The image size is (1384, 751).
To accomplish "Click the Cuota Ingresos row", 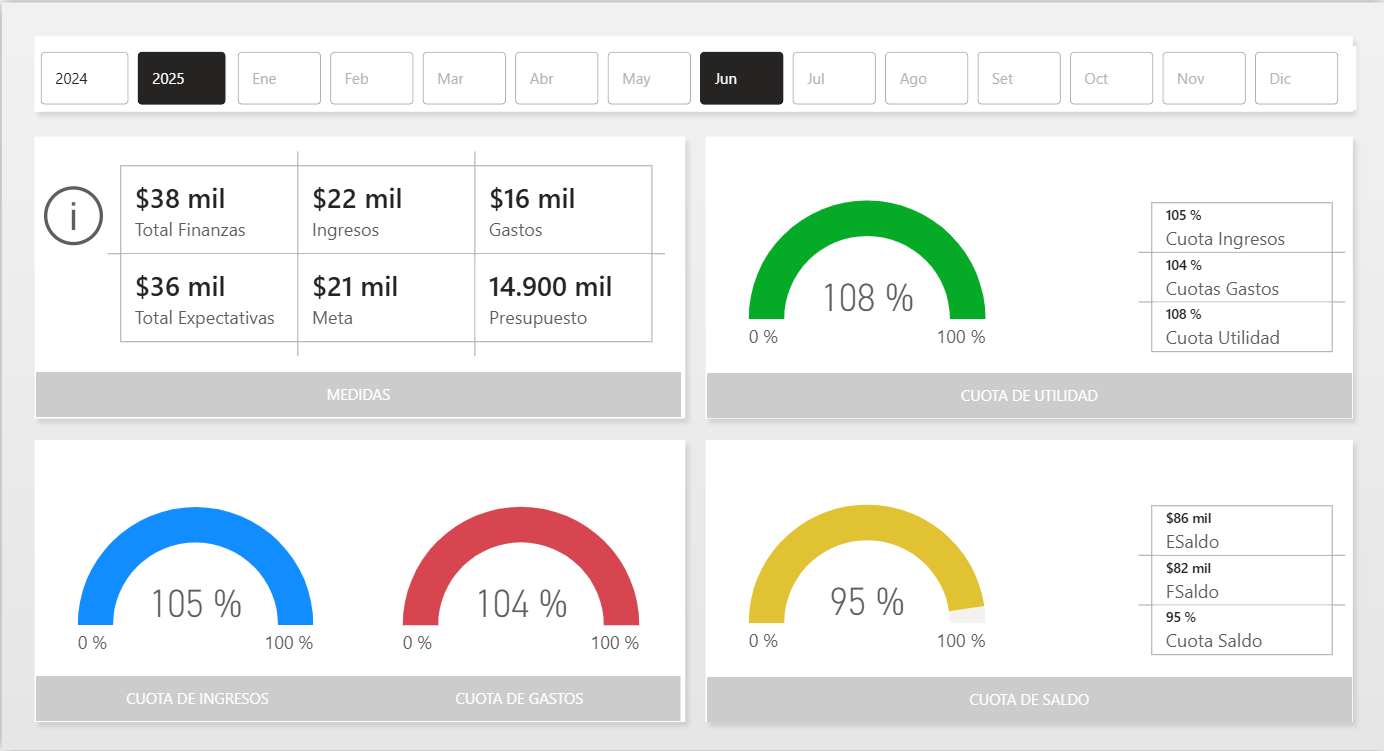I will [1241, 228].
